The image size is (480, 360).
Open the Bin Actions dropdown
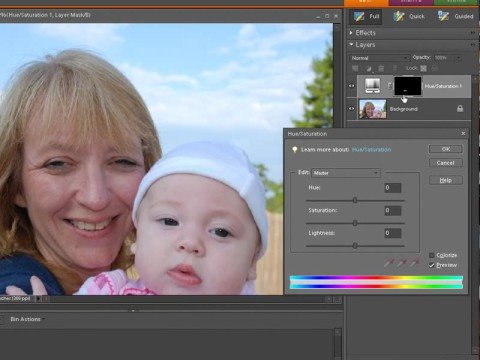[x=27, y=319]
